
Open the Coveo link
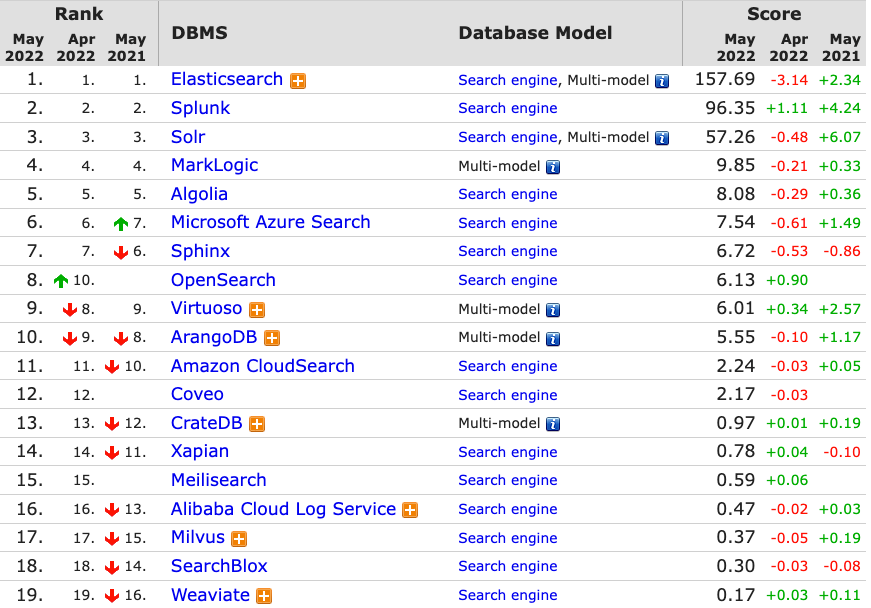(x=197, y=394)
